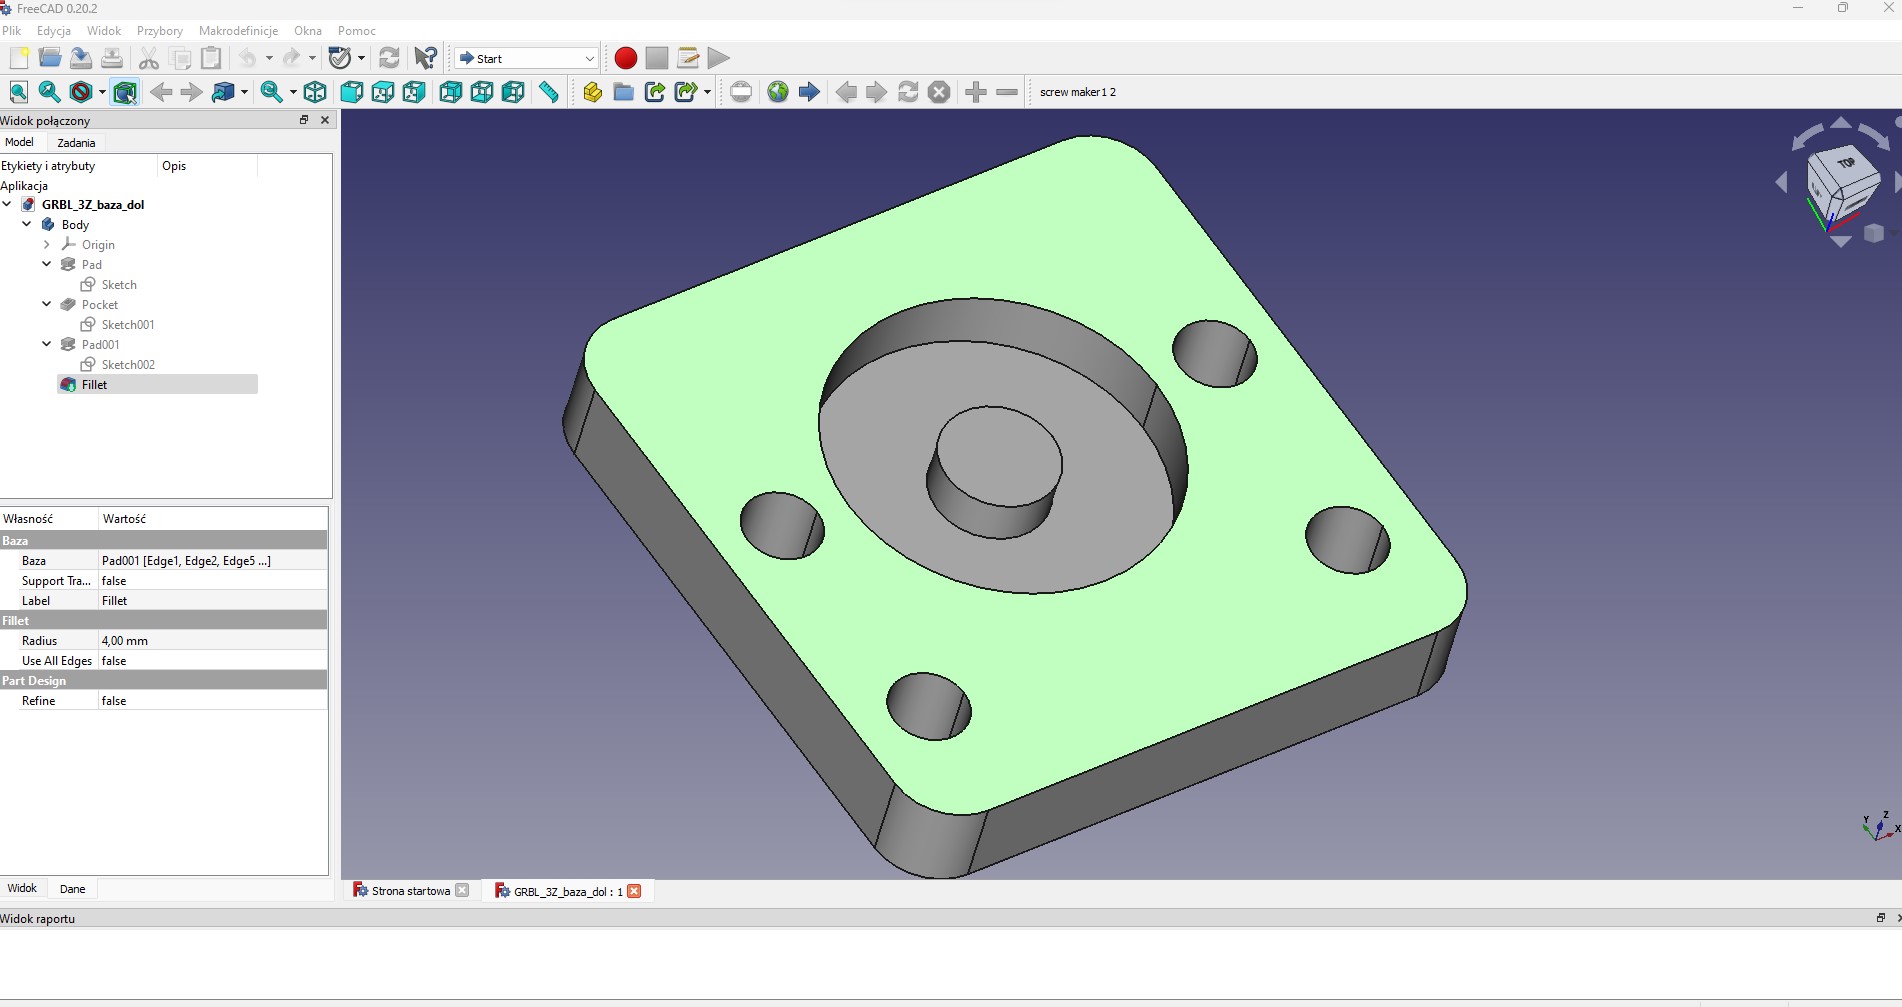Viewport: 1902px width, 1007px height.
Task: Rotate view using navigation cube left arrow
Action: 1781,183
